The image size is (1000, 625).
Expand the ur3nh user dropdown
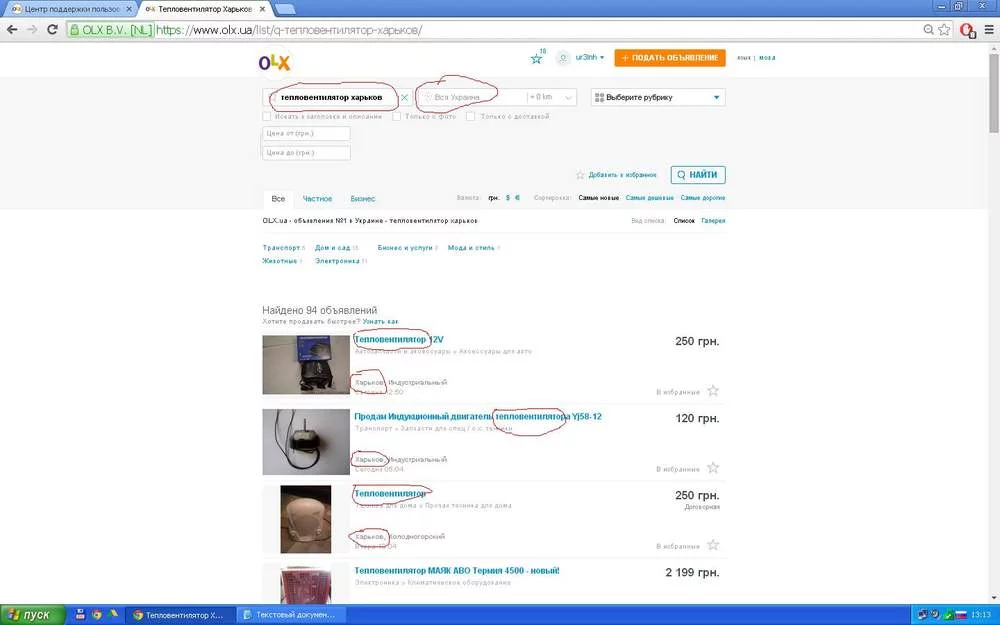590,57
